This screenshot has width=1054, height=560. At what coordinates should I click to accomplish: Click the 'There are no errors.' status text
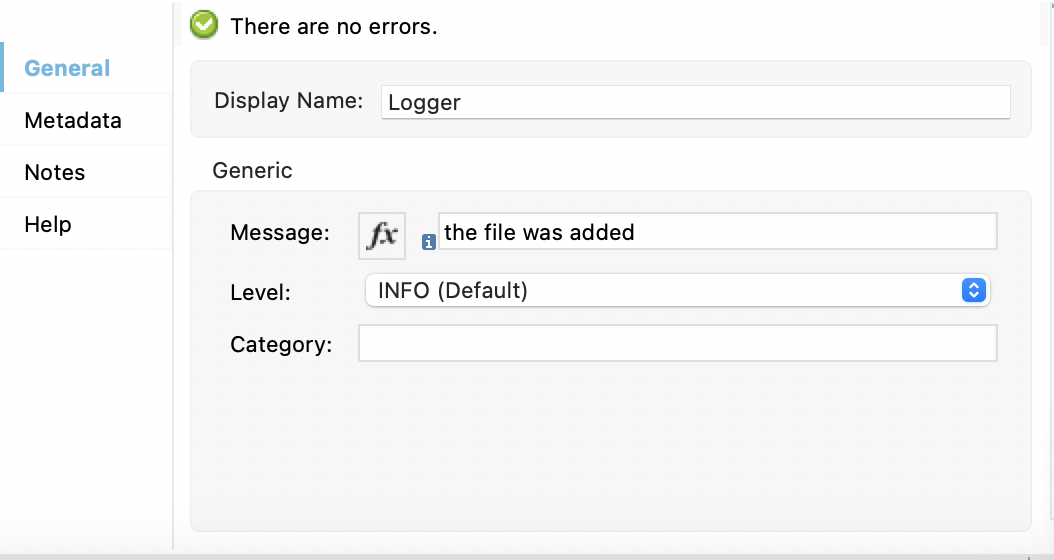tap(334, 26)
